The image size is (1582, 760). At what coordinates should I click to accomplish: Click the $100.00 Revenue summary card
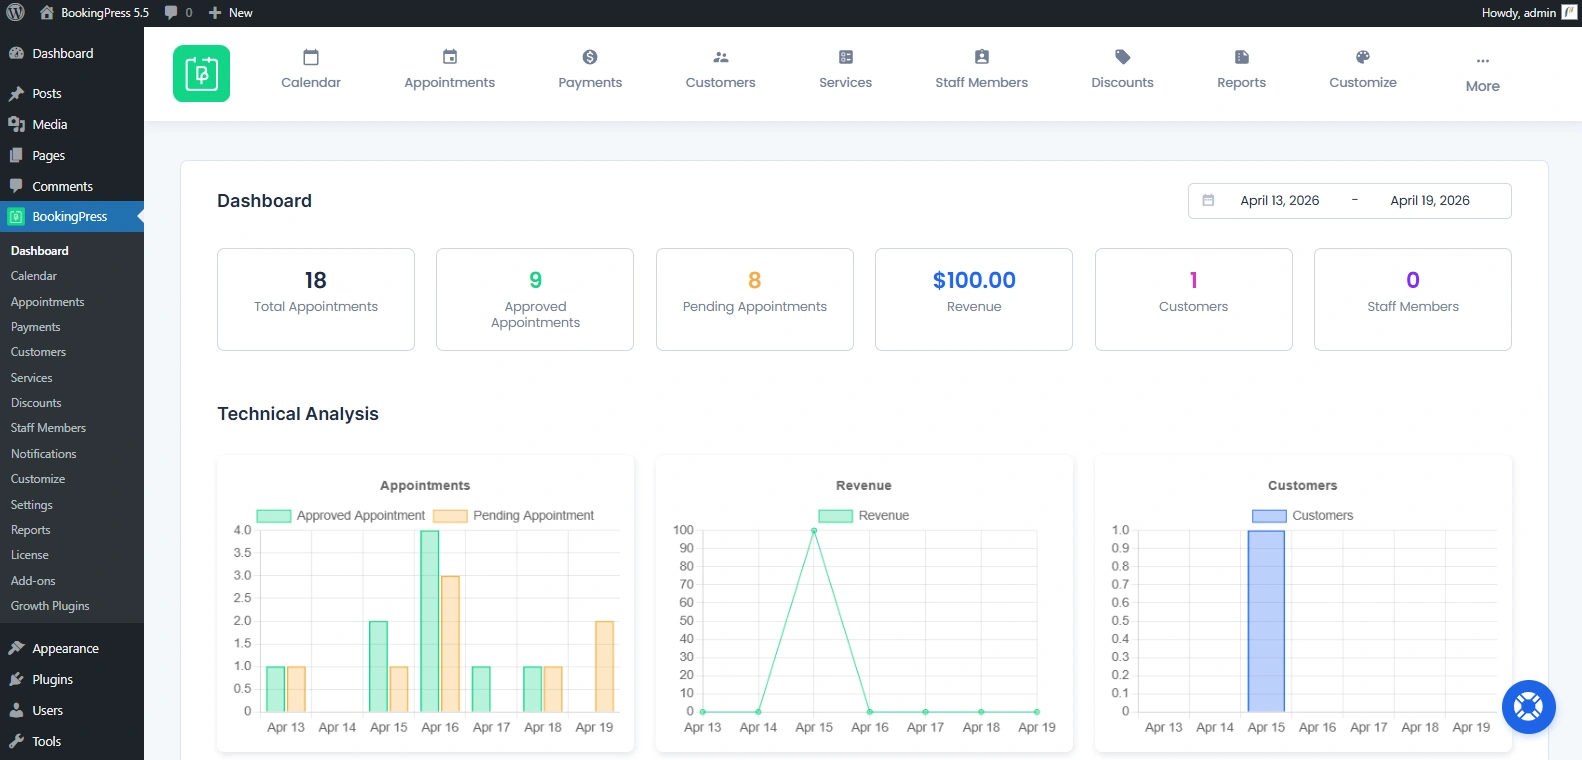pos(974,299)
